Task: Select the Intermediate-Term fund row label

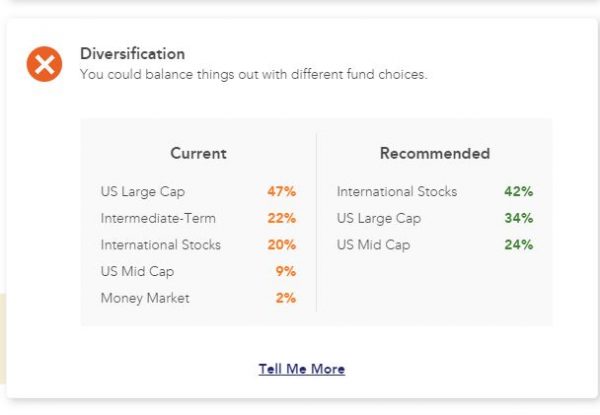Action: point(158,218)
